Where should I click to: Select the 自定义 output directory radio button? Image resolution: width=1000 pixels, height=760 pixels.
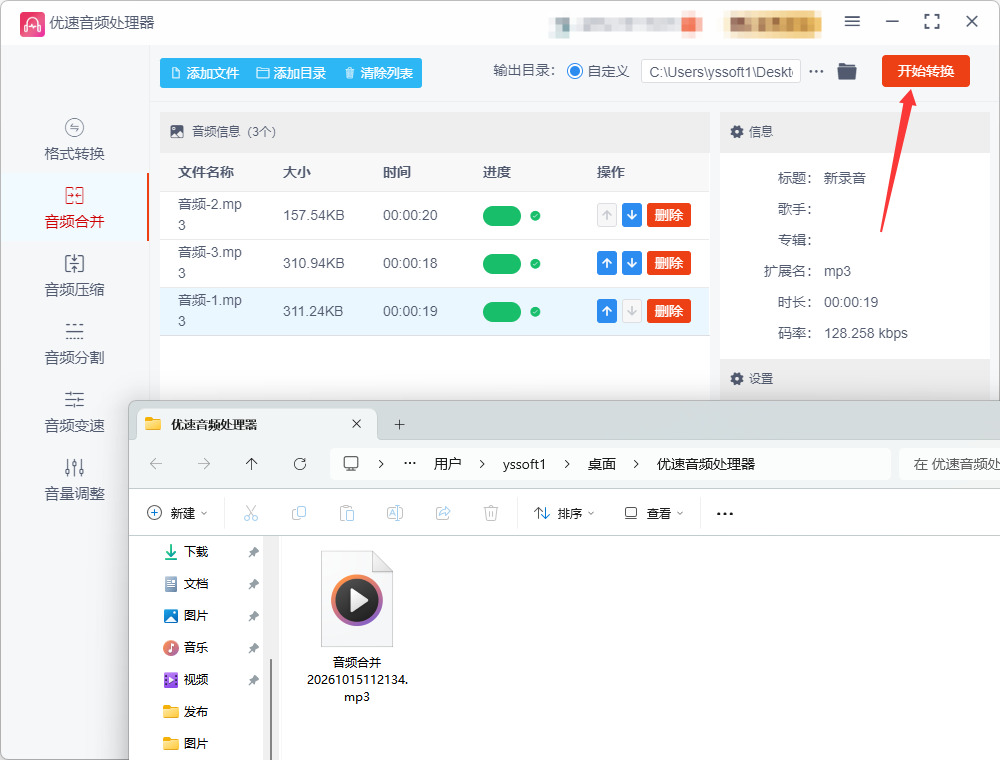[x=575, y=71]
